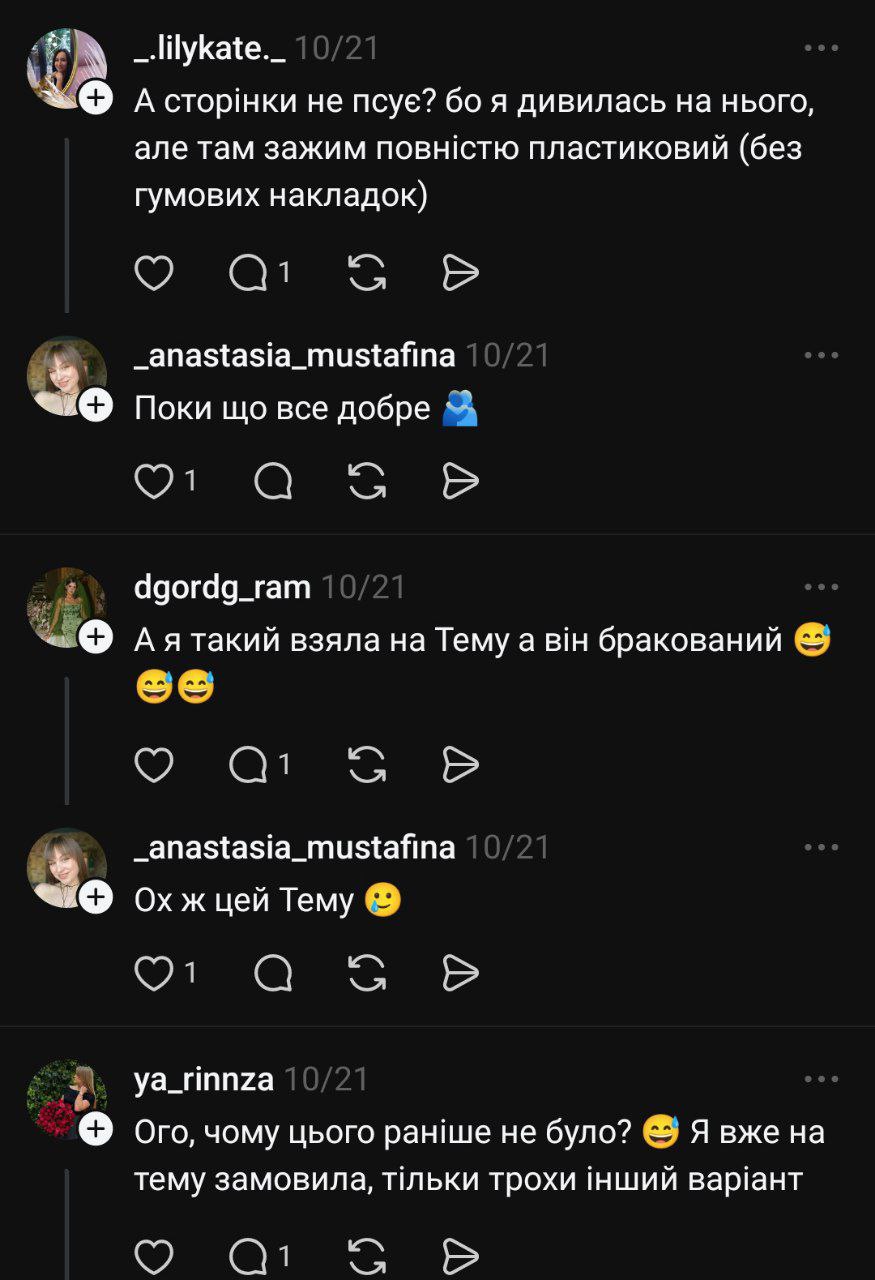Share the 'Поки що все добре' reply

click(x=460, y=482)
